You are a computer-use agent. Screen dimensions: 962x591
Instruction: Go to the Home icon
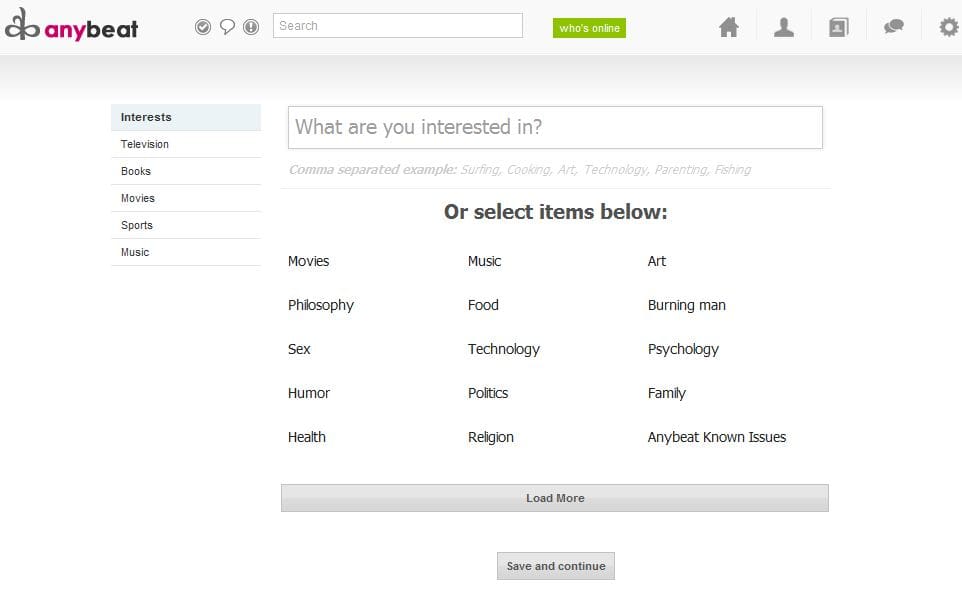729,28
